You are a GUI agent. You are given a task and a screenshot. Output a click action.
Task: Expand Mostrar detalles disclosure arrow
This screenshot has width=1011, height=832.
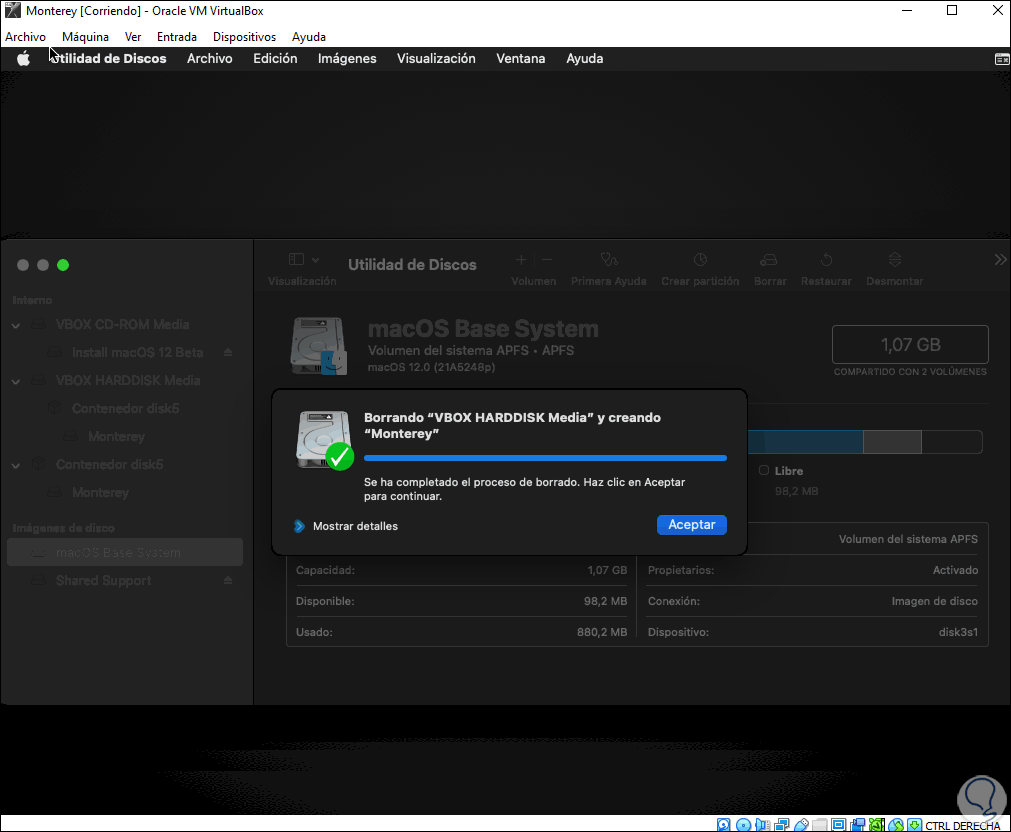click(x=299, y=526)
